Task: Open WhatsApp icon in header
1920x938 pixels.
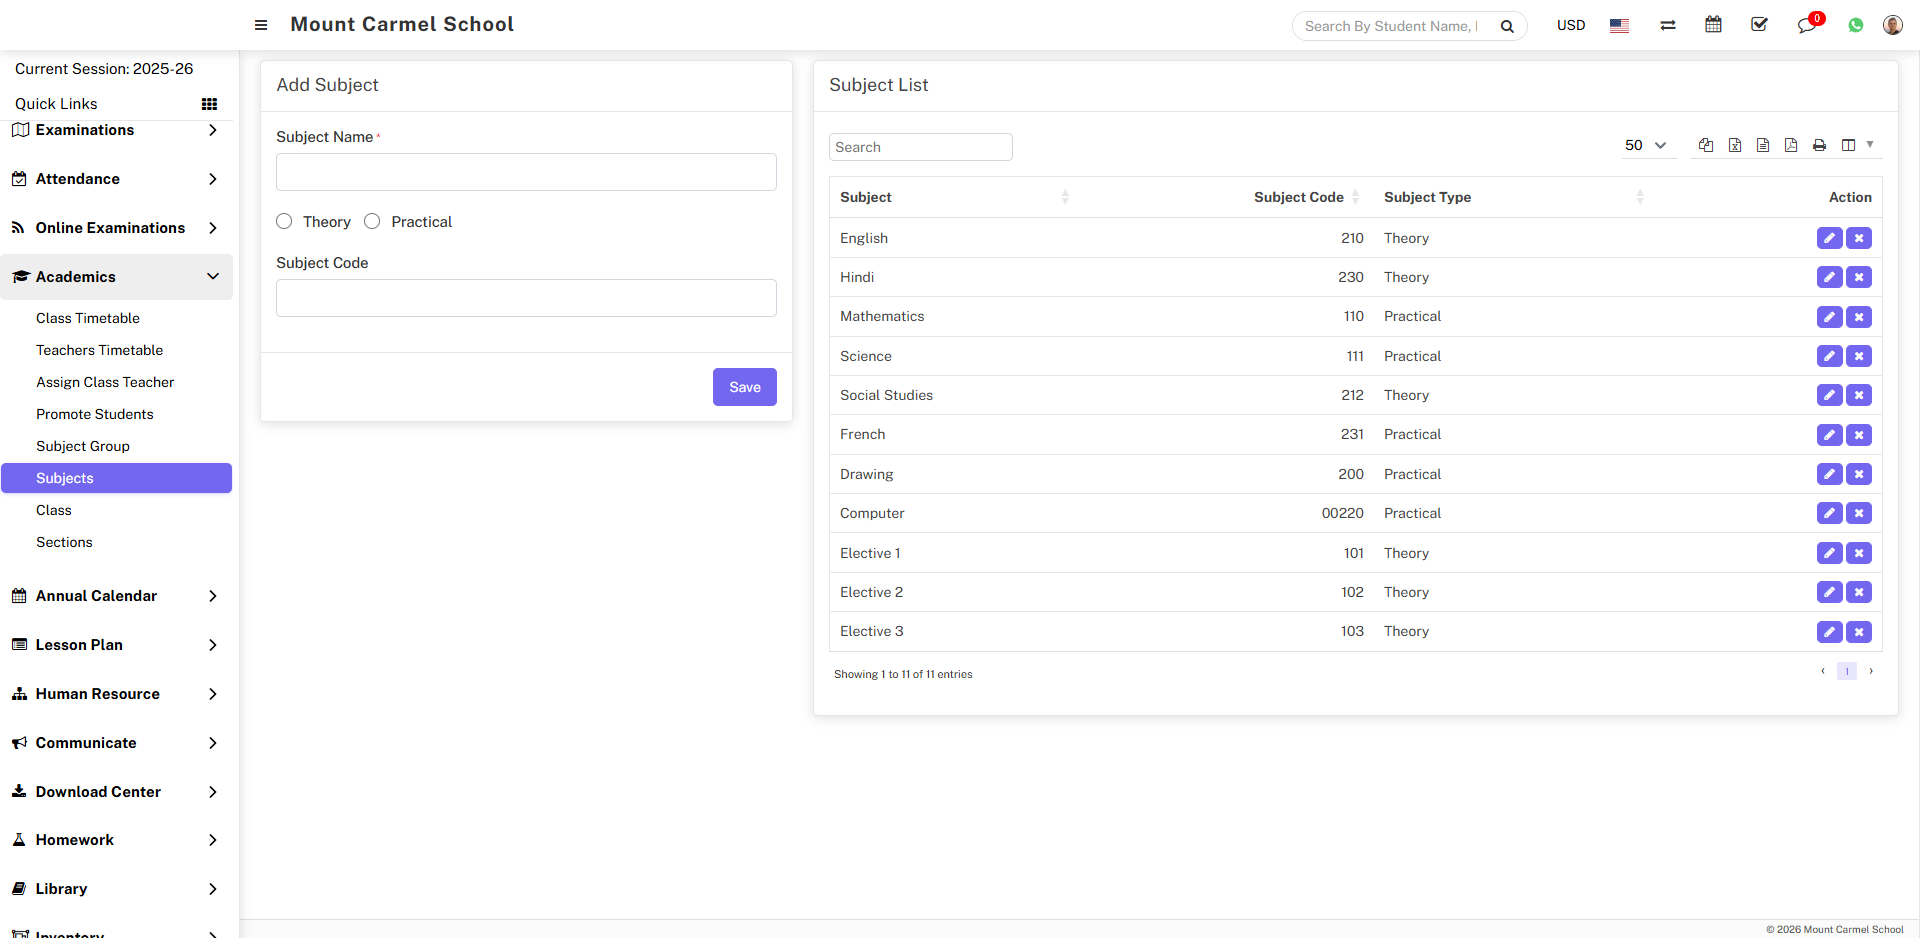Action: pos(1856,26)
